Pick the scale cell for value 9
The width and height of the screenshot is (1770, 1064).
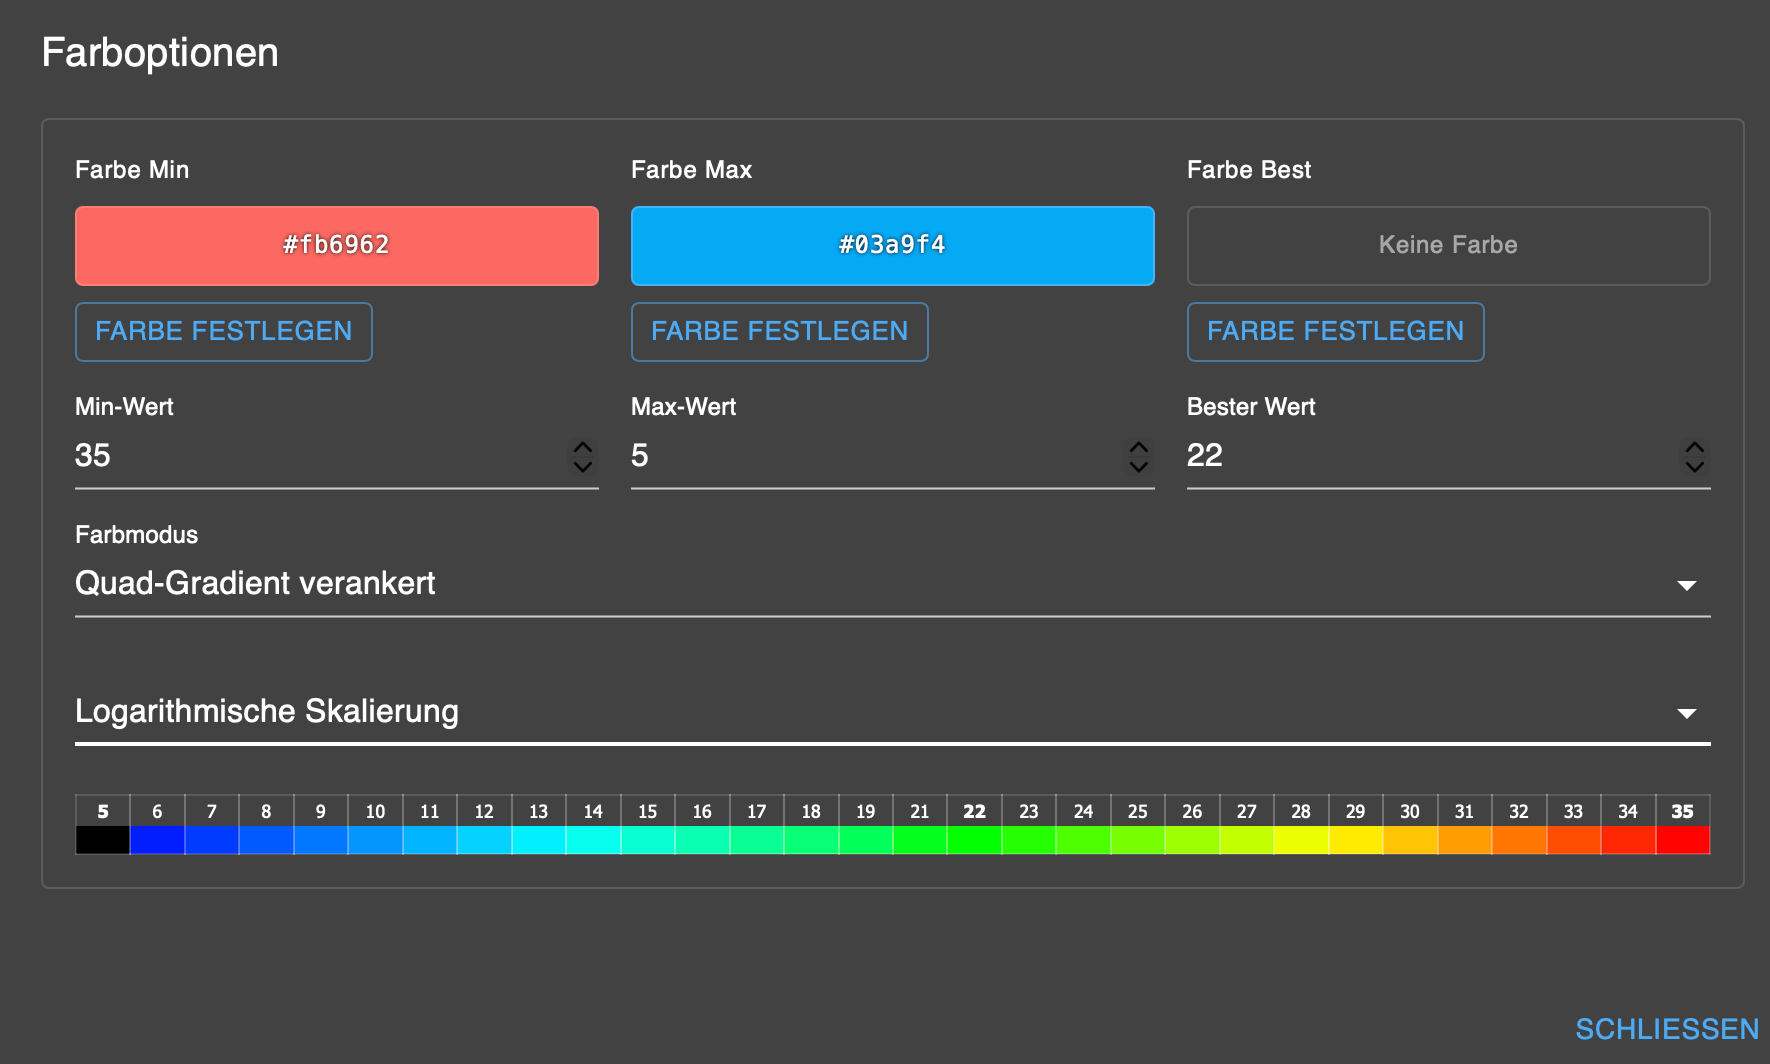click(x=321, y=825)
